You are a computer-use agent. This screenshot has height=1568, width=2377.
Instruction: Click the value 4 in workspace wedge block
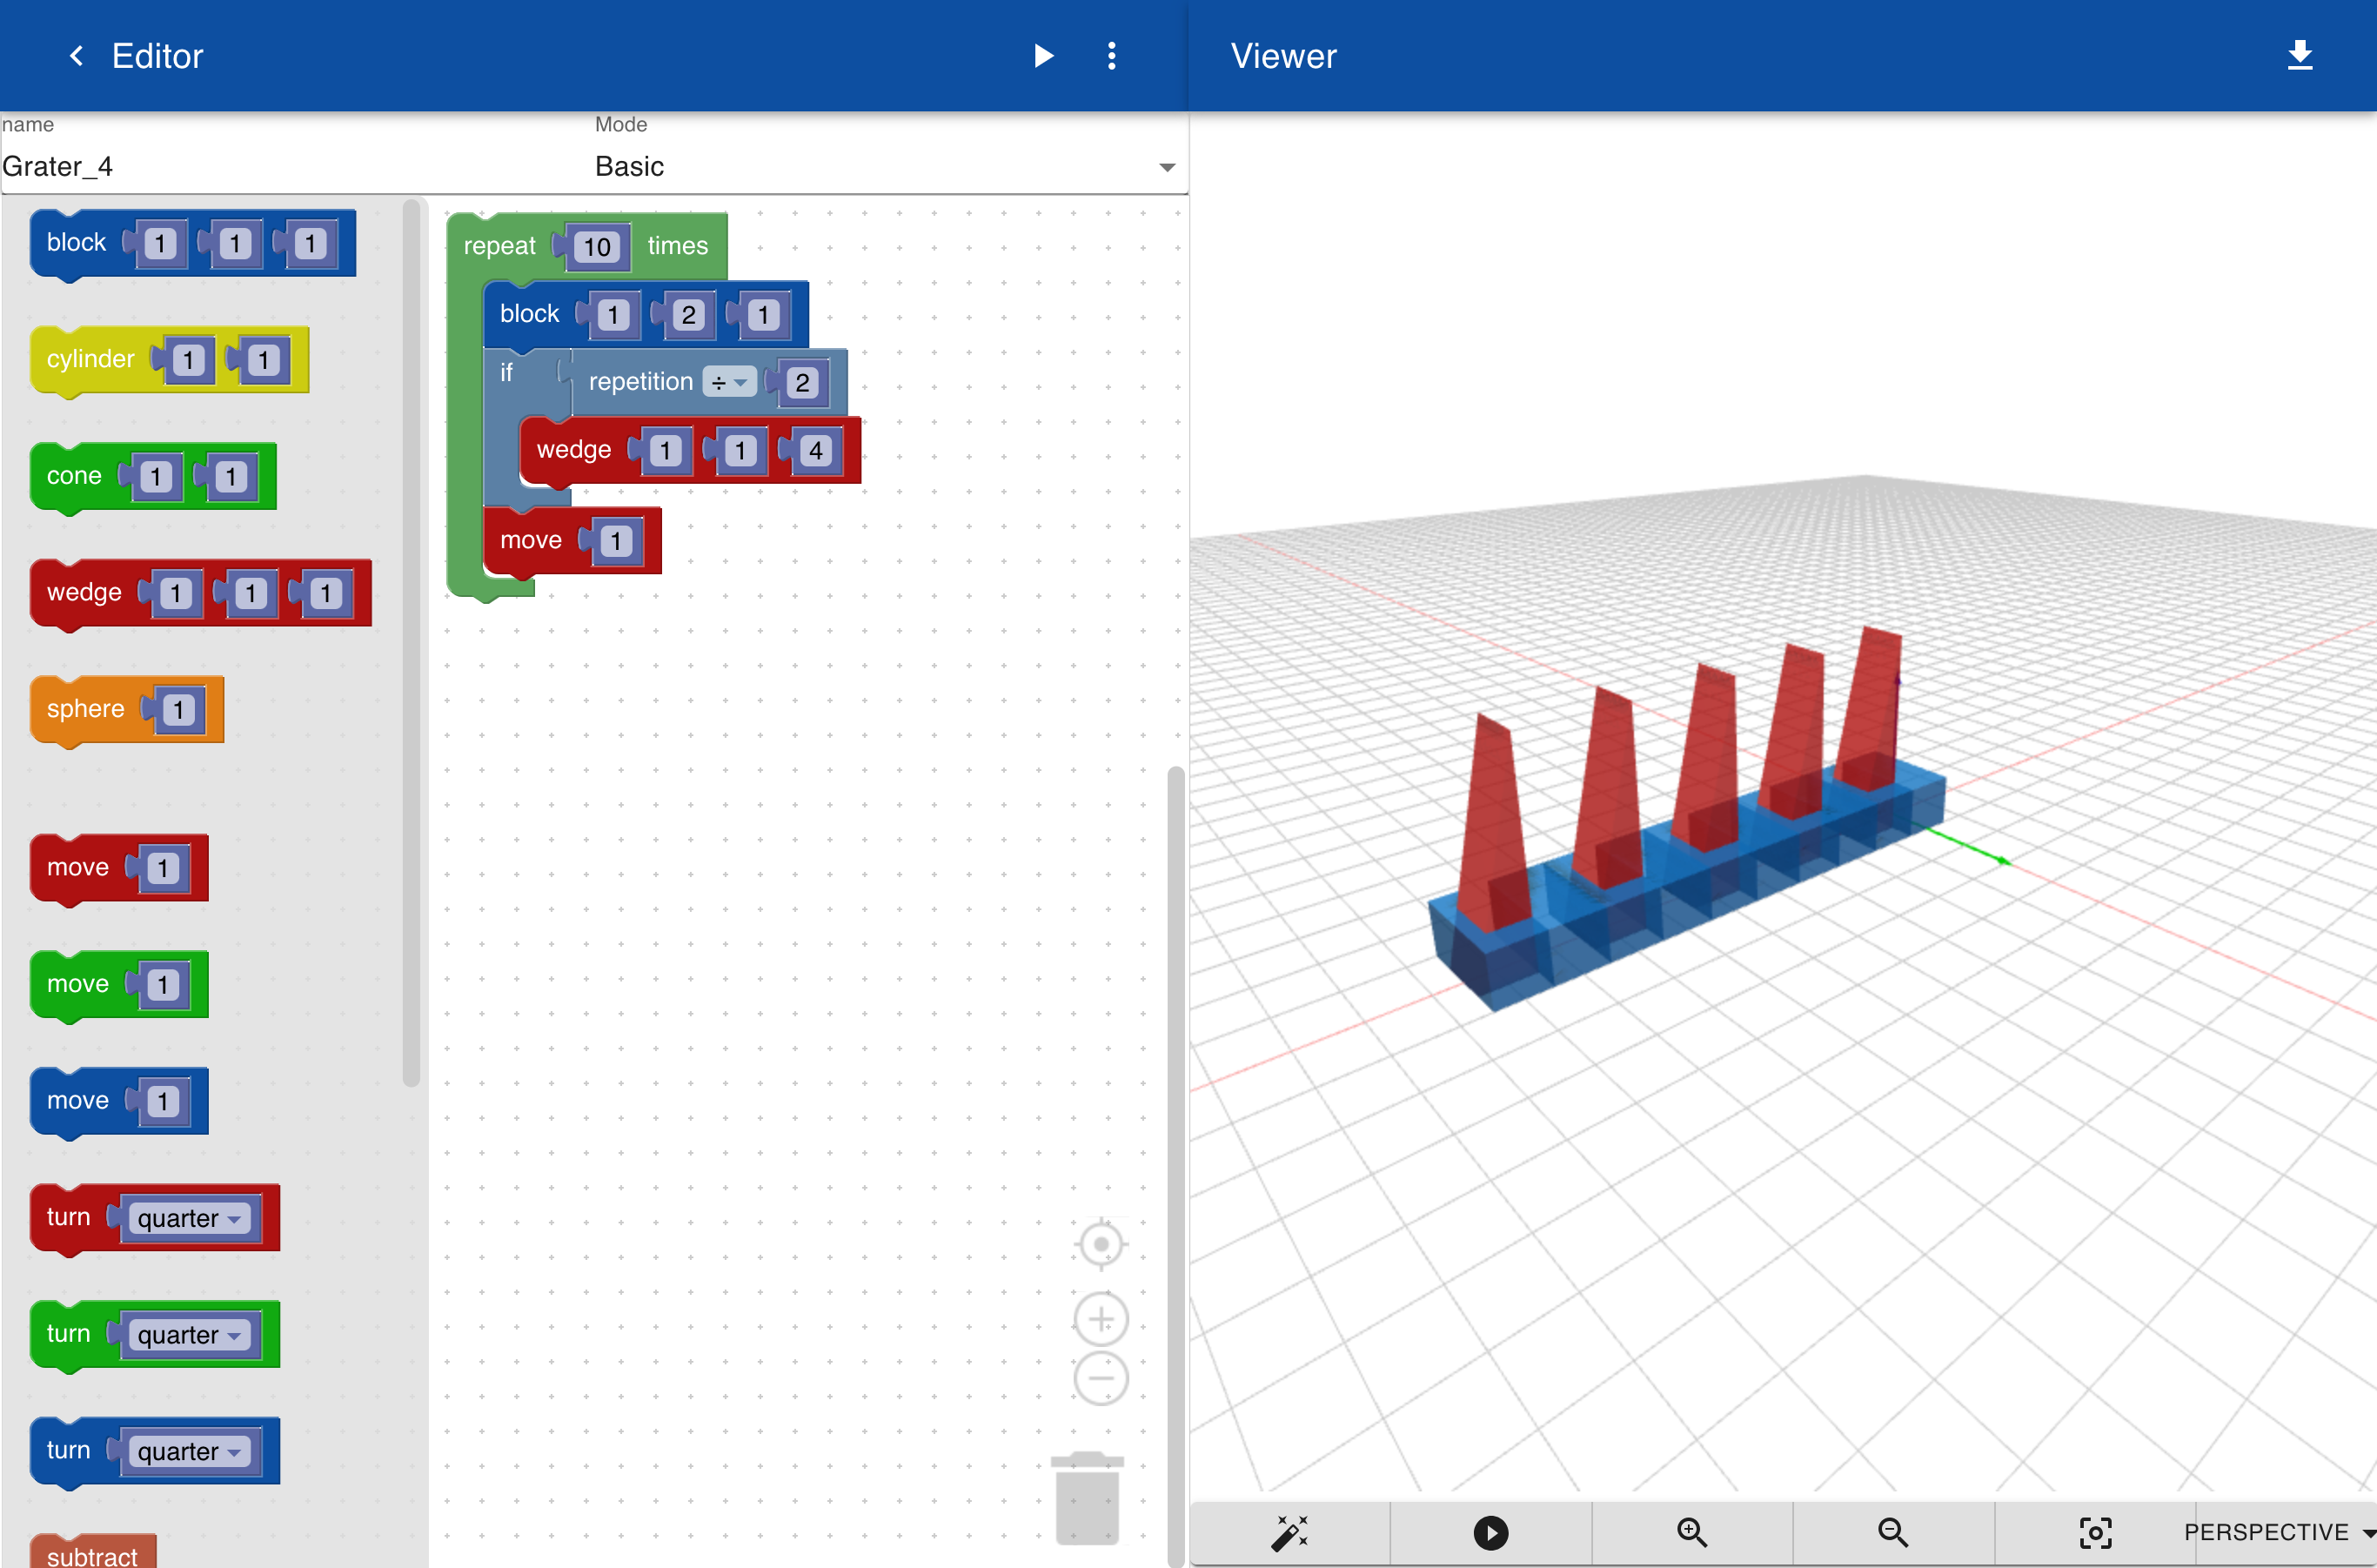[x=816, y=451]
